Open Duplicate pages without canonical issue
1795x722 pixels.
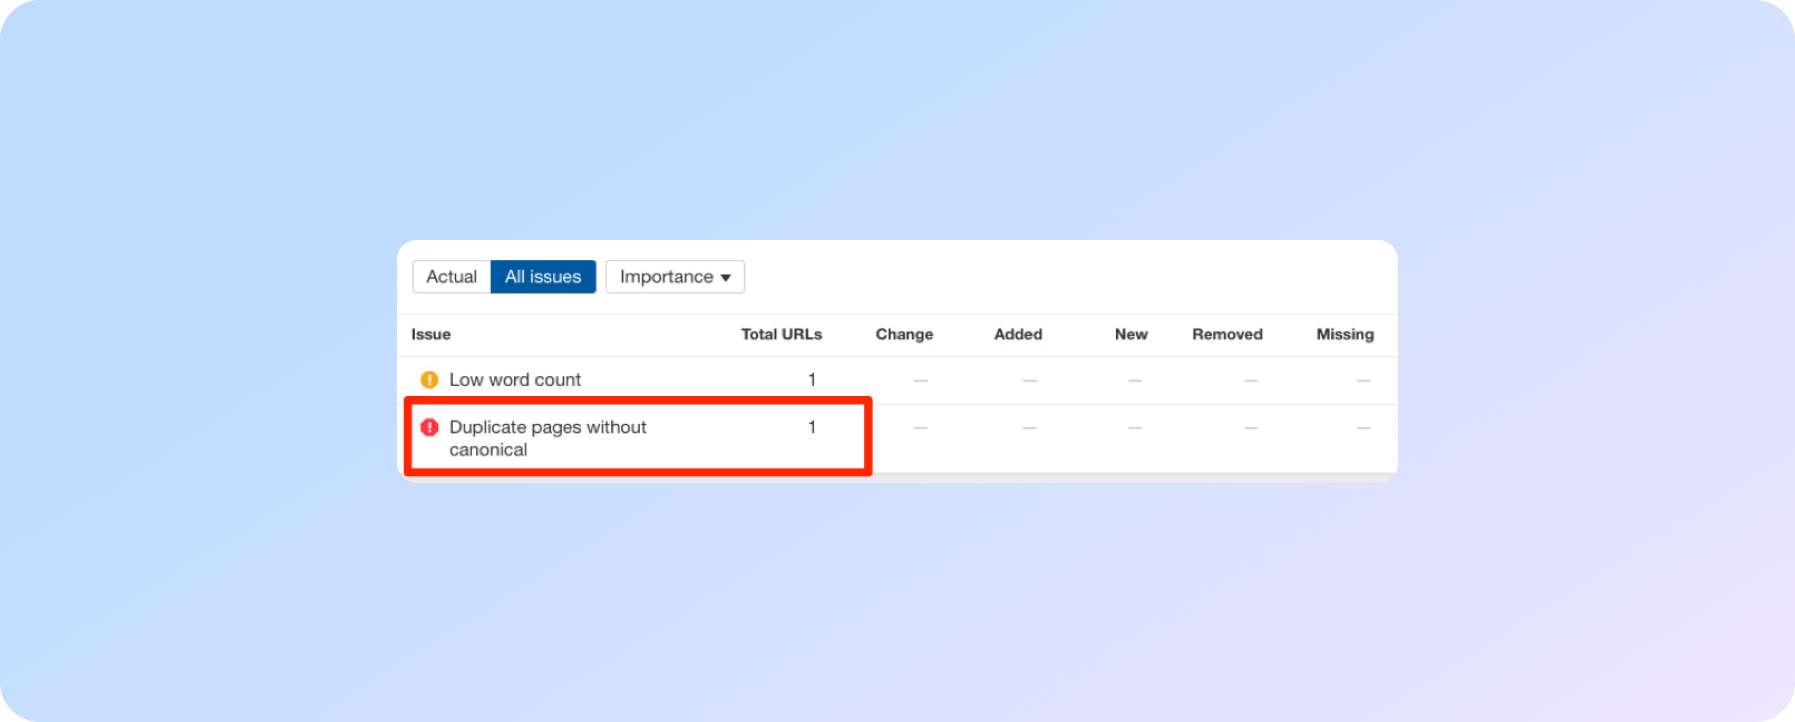coord(548,438)
